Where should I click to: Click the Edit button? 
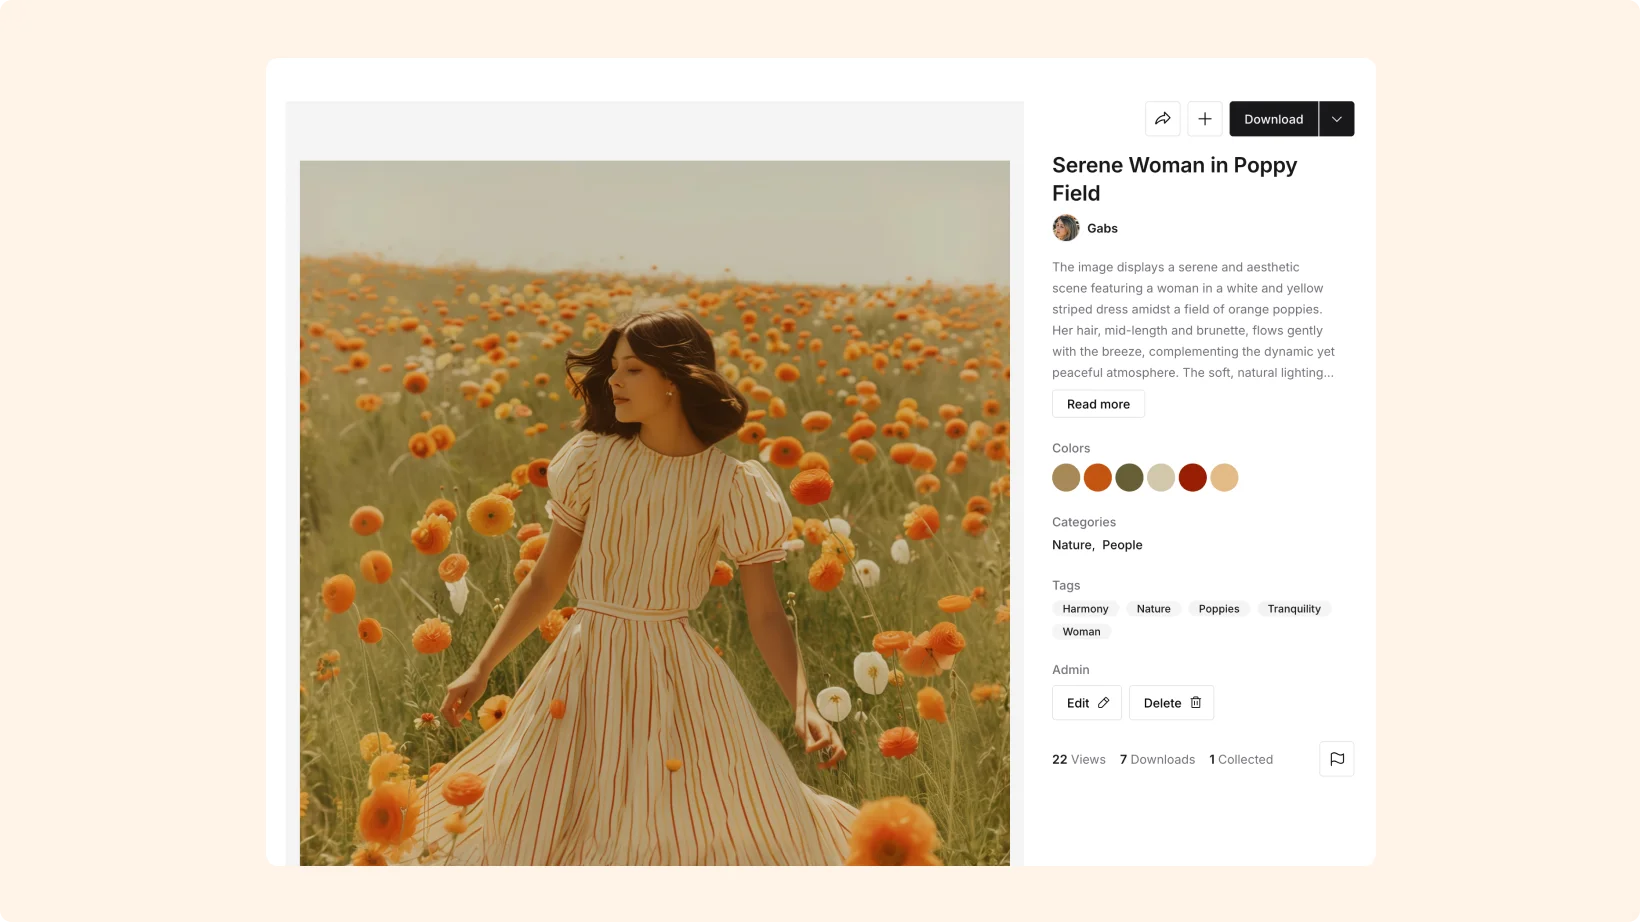coord(1087,703)
